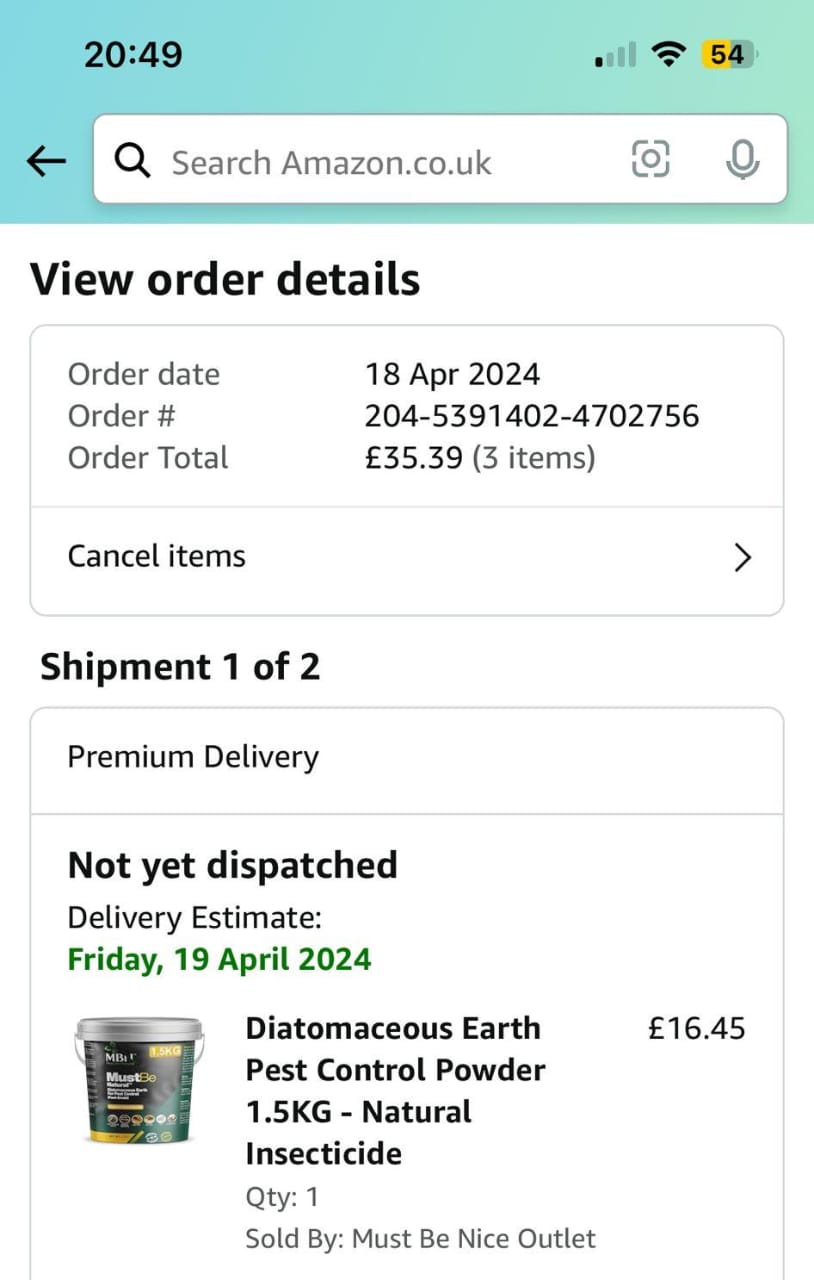Tap the Shipment 1 of 2 heading
814x1280 pixels.
[180, 667]
